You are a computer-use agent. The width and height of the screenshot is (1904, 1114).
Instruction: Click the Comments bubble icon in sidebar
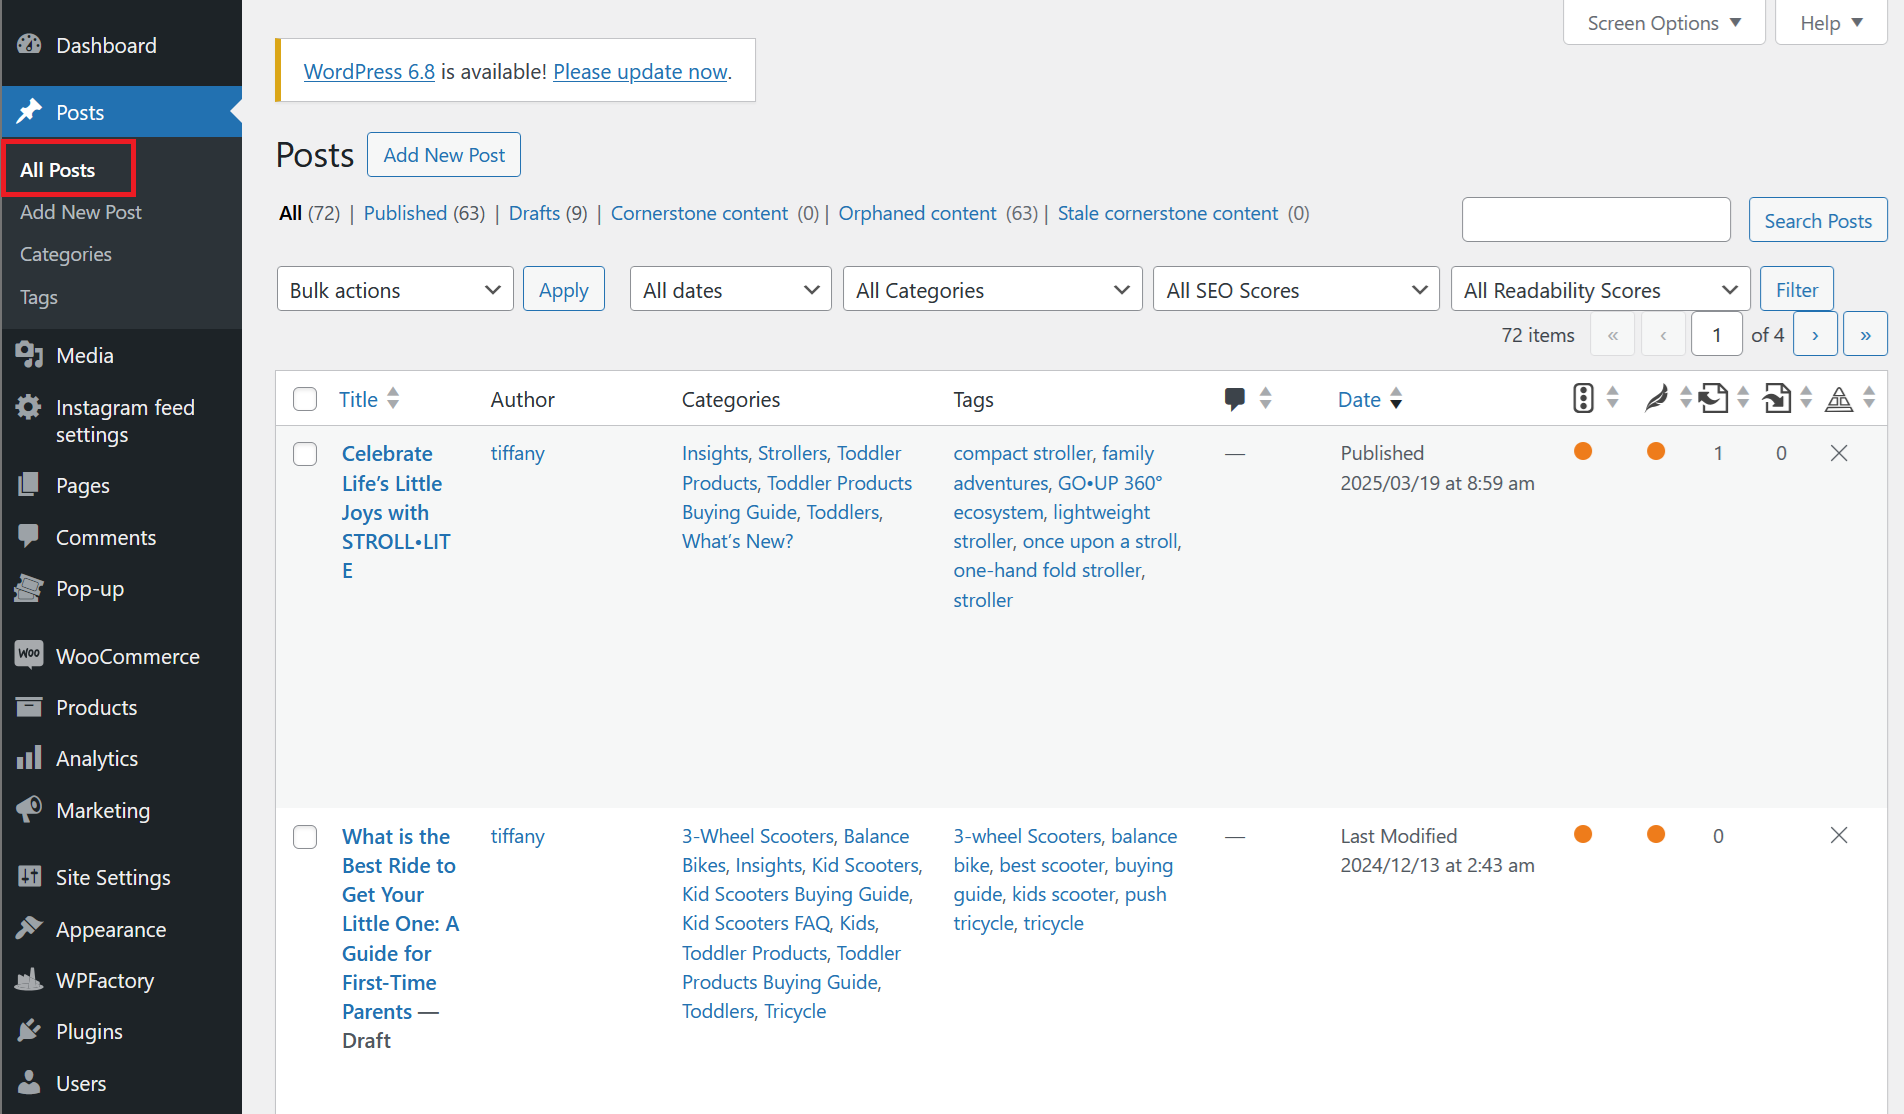point(29,537)
